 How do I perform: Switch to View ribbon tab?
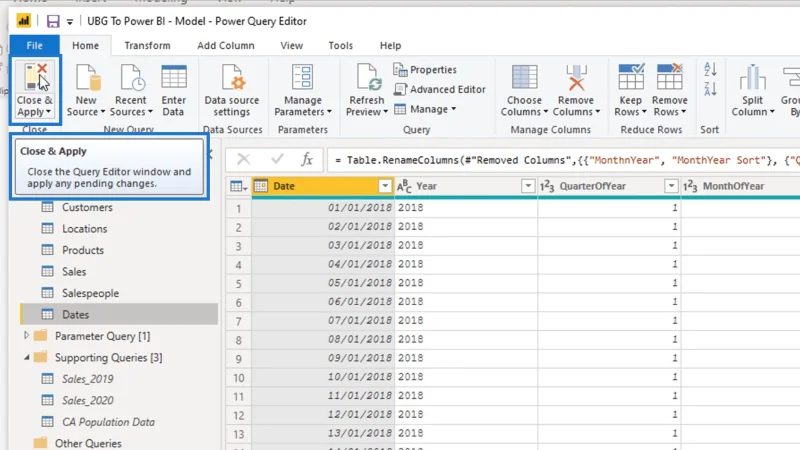(x=291, y=45)
